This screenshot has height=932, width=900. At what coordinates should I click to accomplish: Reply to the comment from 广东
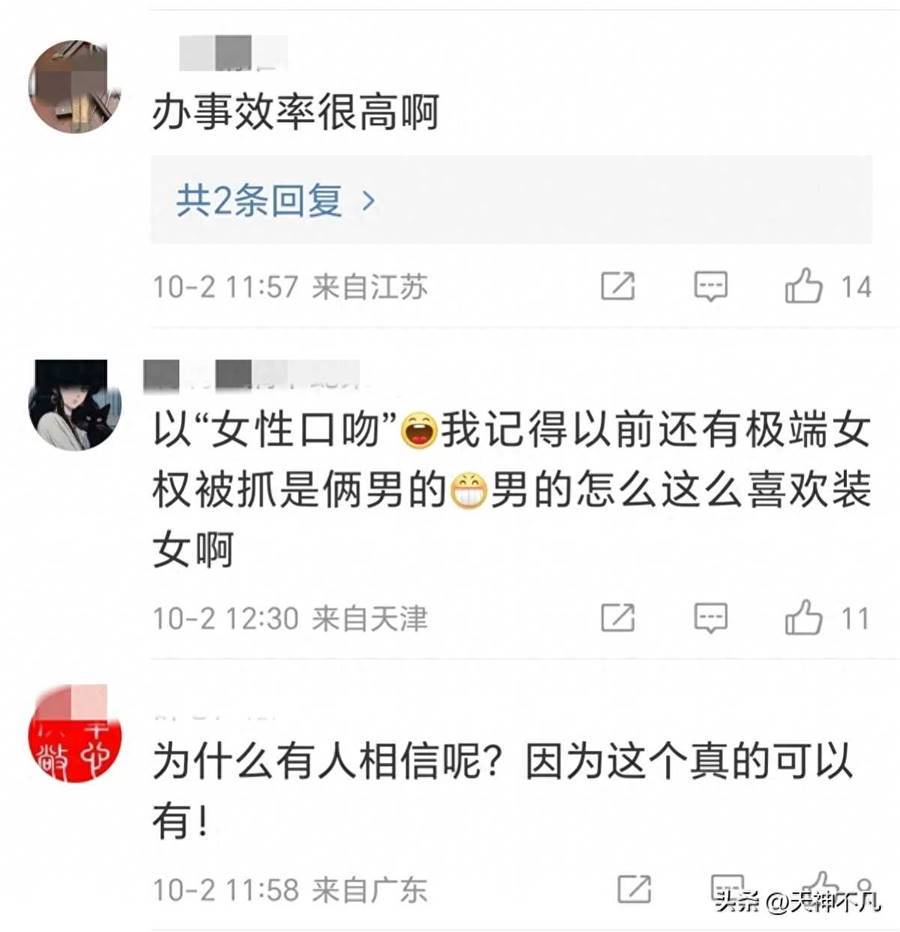727,888
